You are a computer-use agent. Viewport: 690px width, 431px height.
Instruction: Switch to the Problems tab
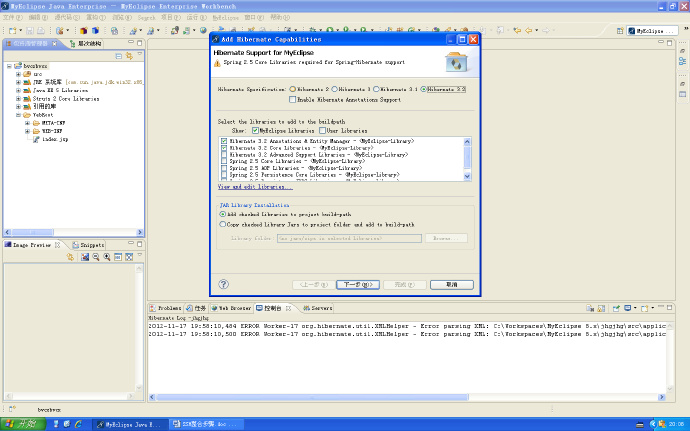(165, 308)
